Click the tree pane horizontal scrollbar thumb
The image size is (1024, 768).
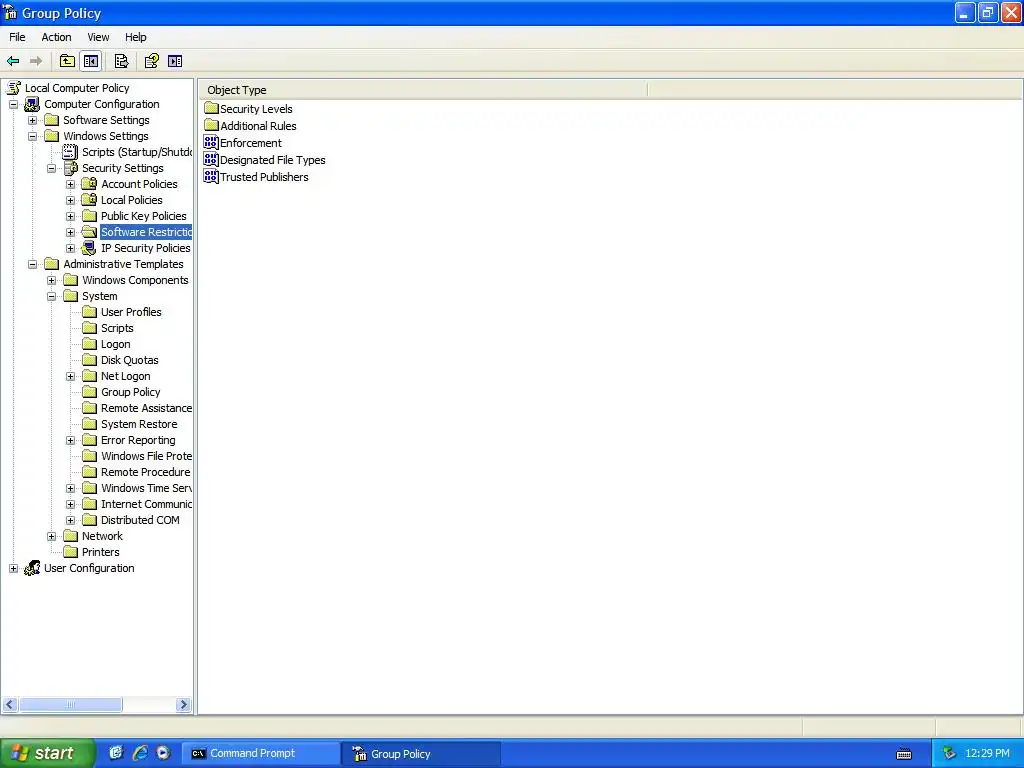point(71,705)
